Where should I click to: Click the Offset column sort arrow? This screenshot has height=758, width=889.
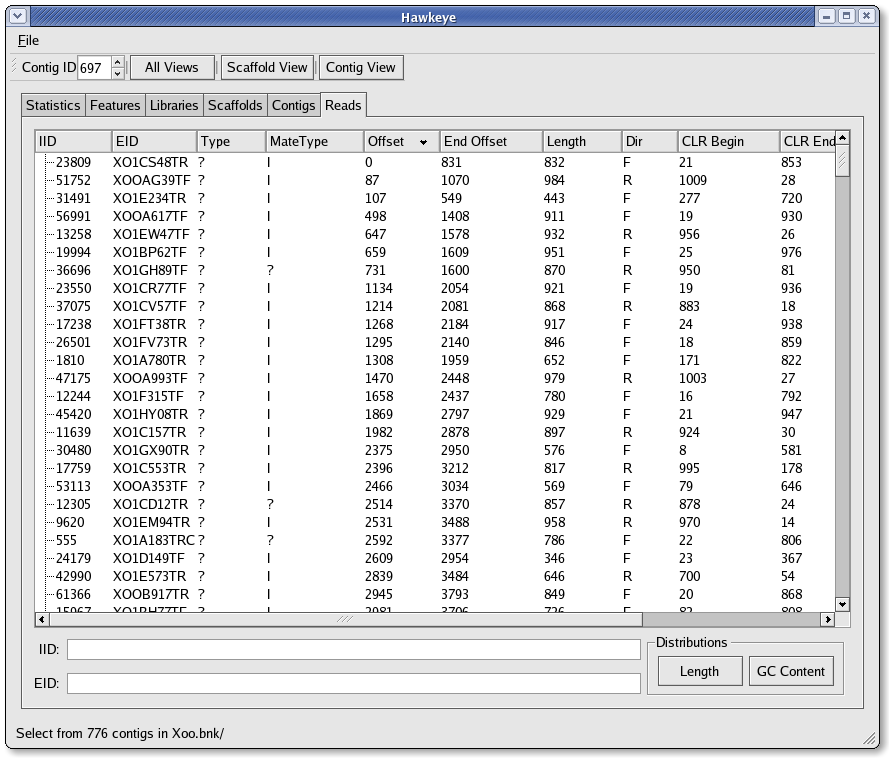coord(424,142)
